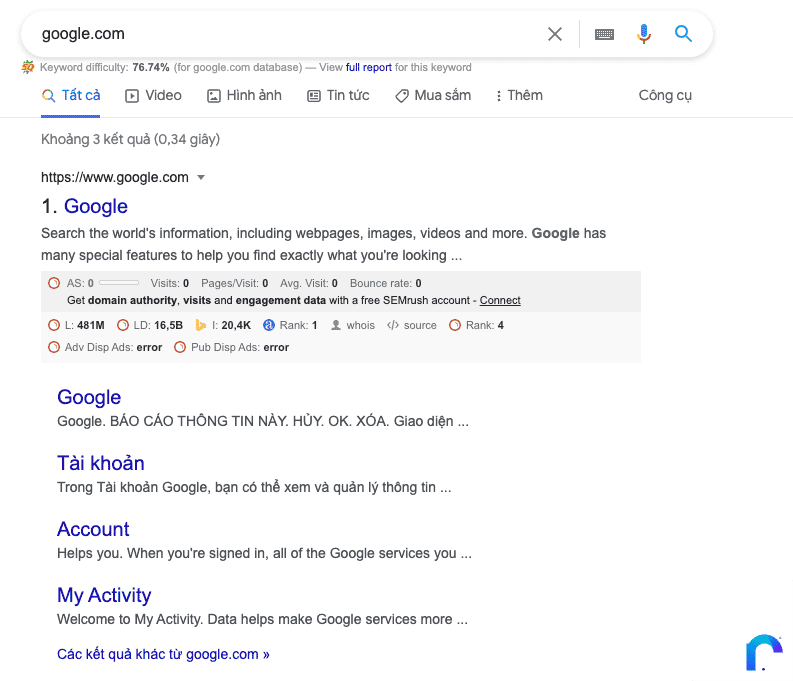
Task: Clear the search box with the X icon
Action: click(555, 34)
